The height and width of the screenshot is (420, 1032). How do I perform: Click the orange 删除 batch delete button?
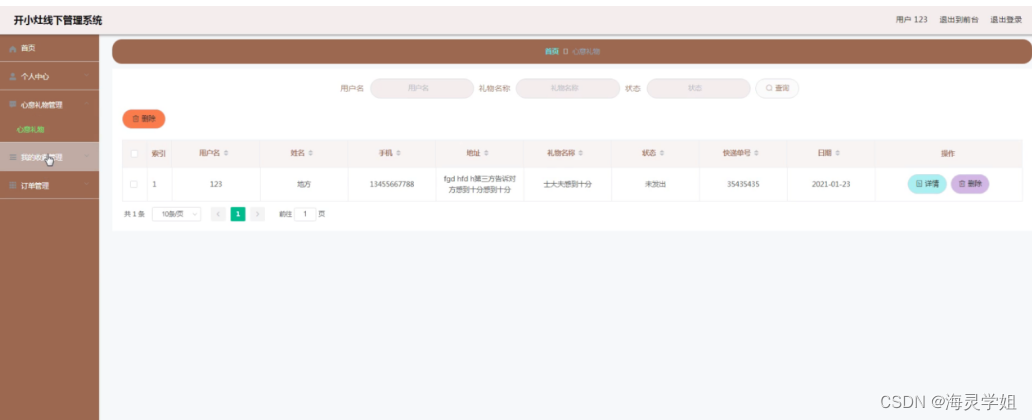(143, 118)
